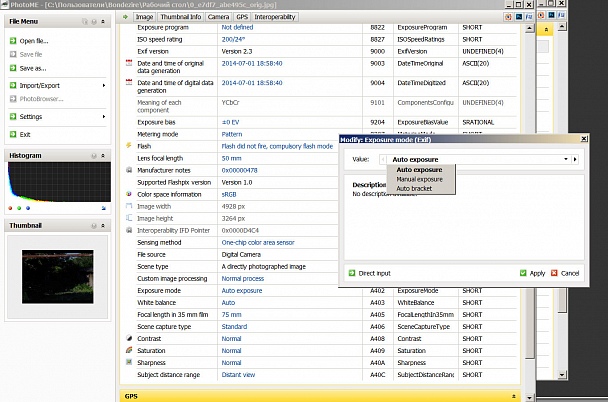Open the Value dropdown arrow in the Modify dialog
This screenshot has height=402, width=608.
click(566, 159)
